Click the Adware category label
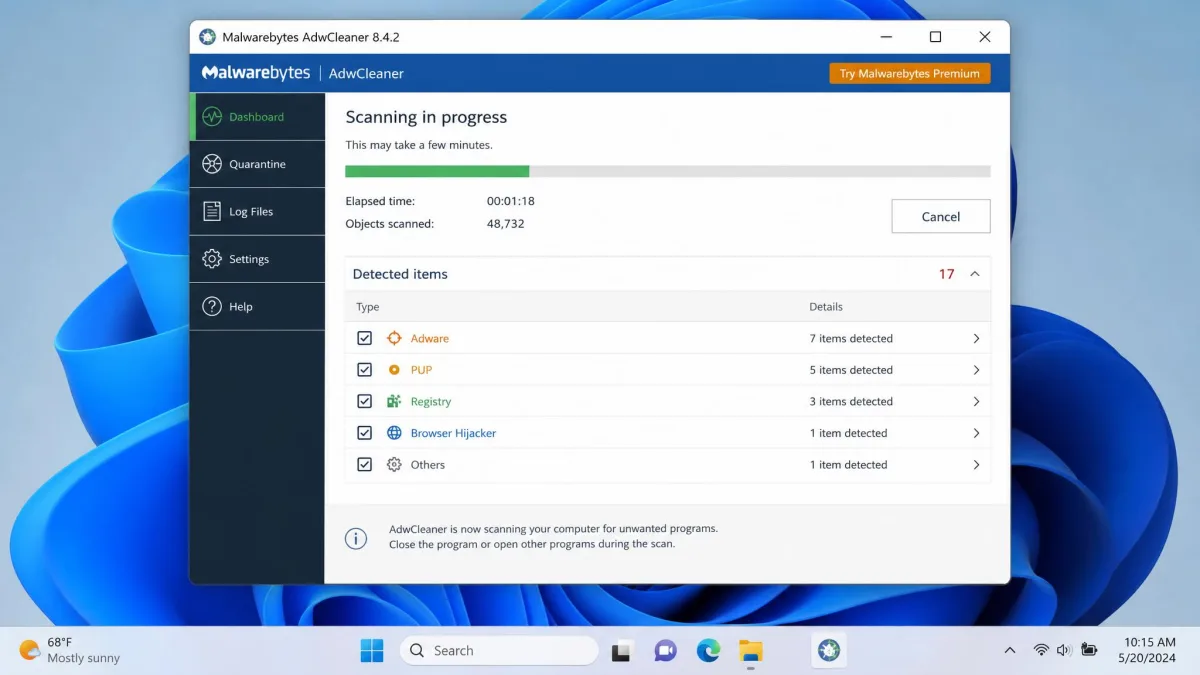 coord(430,339)
